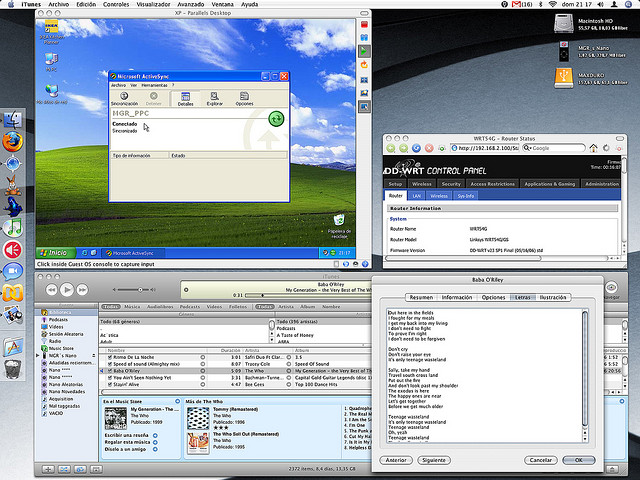Open Controles menu in macOS menu bar
Viewport: 640px width, 480px height.
116,4
